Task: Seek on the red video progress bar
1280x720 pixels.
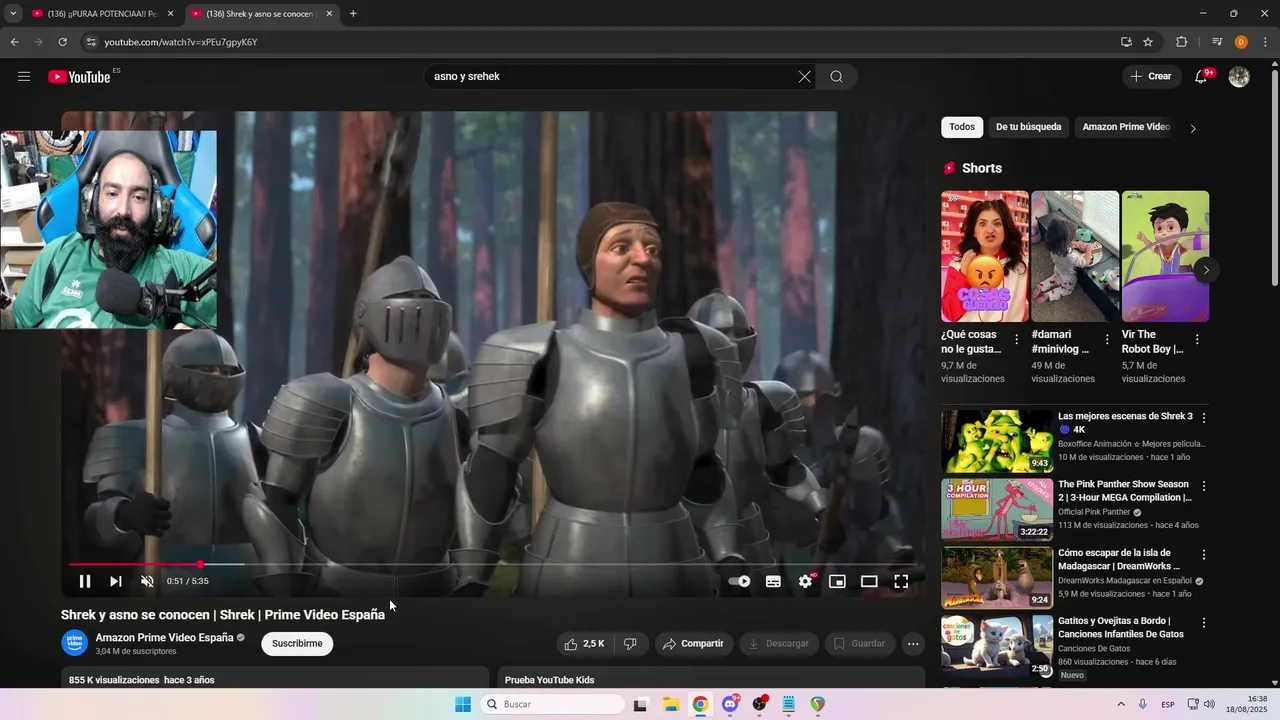Action: click(492, 565)
